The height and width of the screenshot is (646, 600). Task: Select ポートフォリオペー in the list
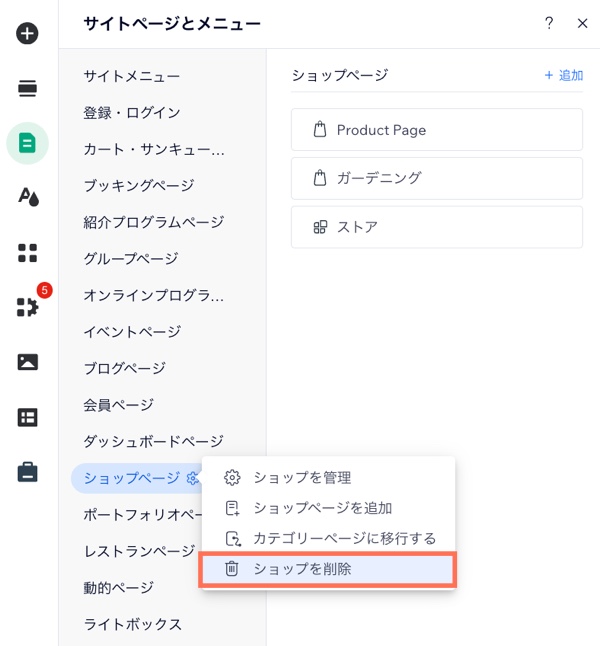pos(143,515)
